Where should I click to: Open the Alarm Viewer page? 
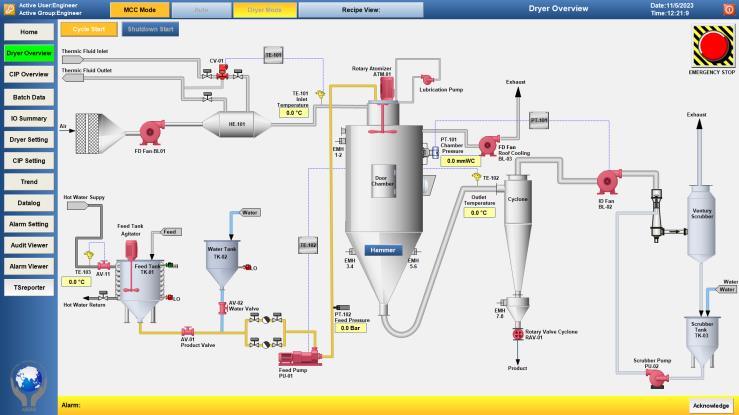pos(29,266)
